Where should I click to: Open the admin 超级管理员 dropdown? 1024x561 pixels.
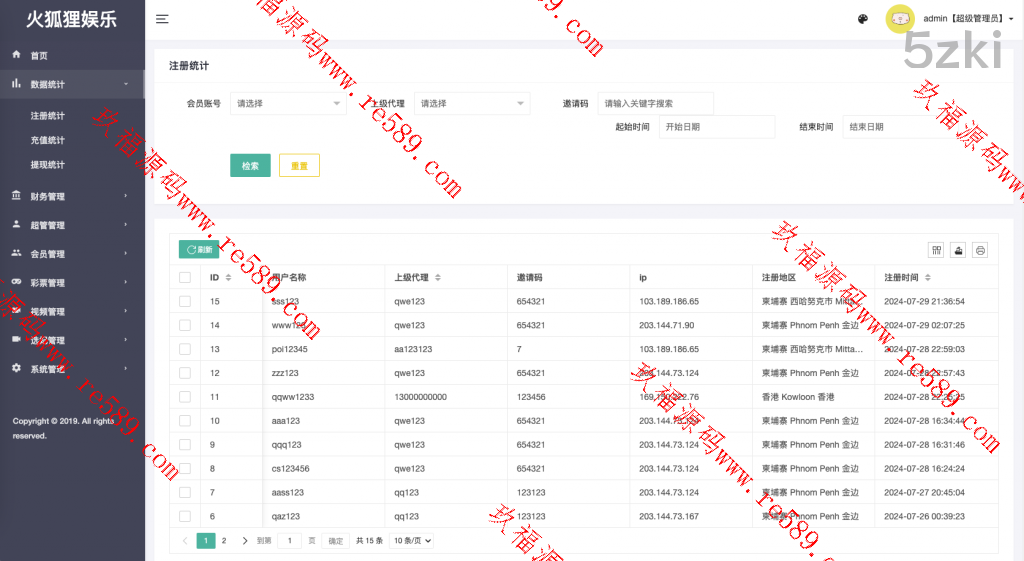pos(968,19)
